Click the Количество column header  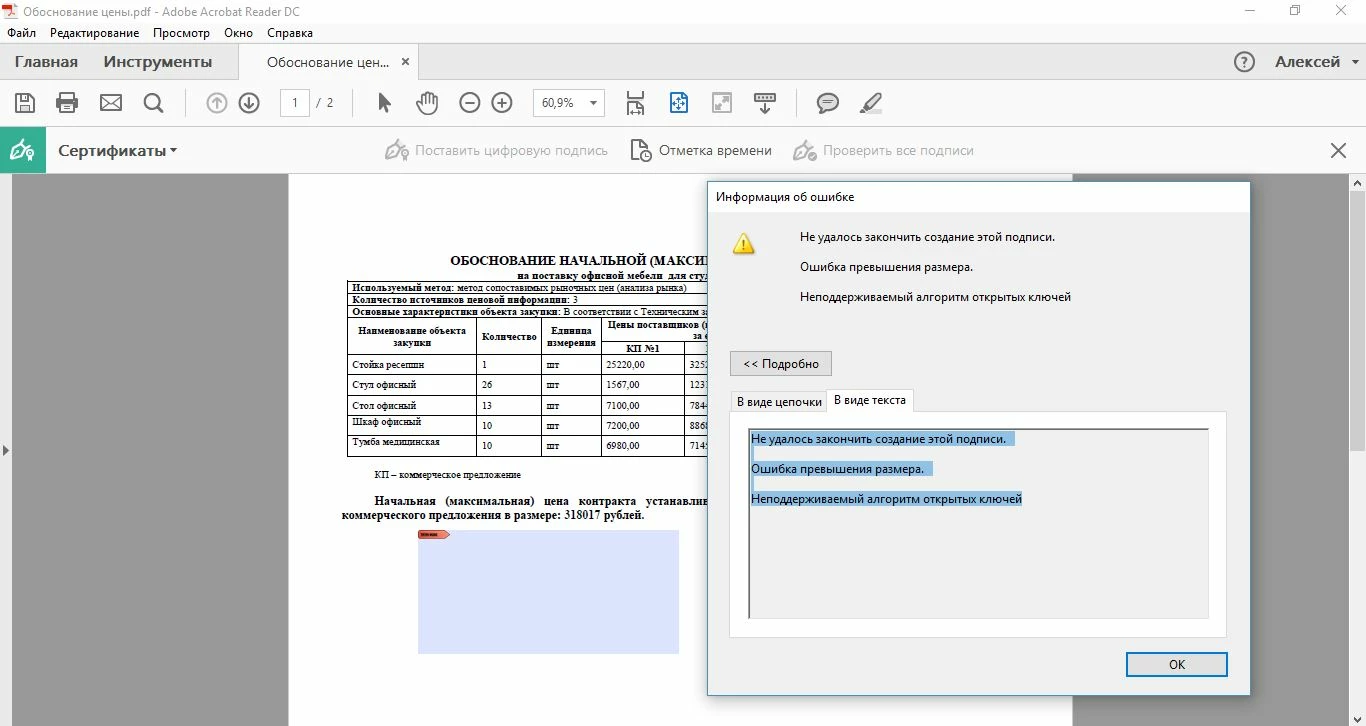[509, 336]
